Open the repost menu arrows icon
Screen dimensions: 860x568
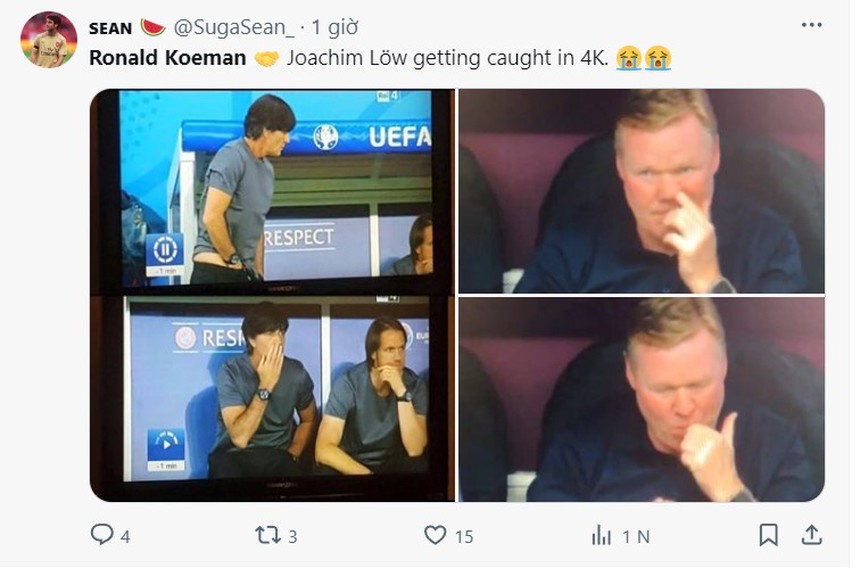267,535
